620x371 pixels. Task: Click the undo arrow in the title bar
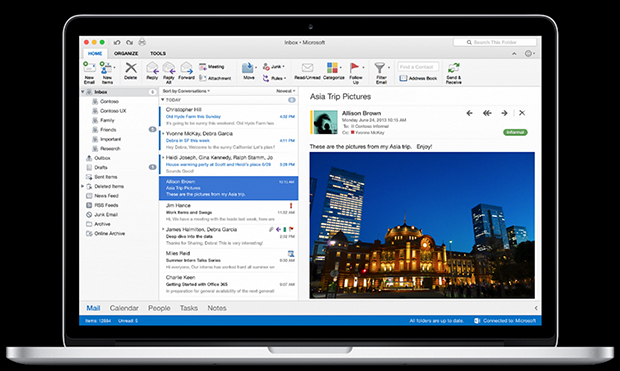[x=117, y=42]
